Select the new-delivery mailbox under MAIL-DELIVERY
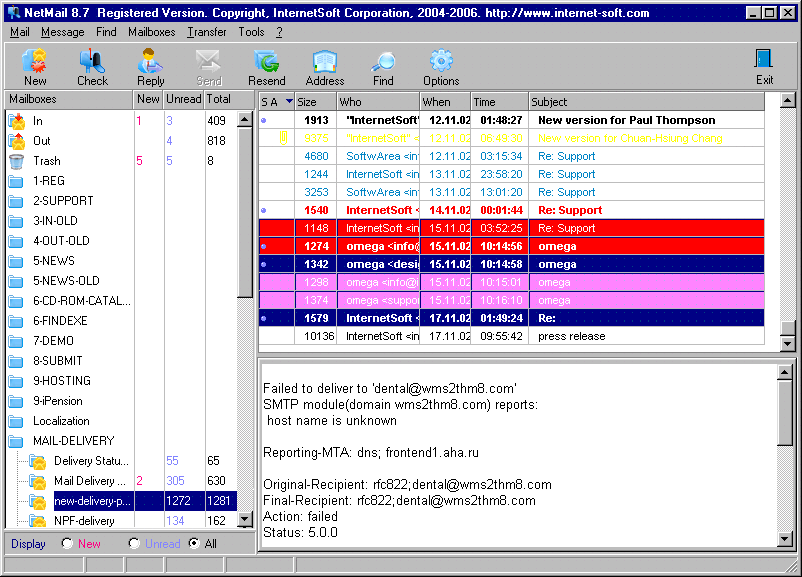This screenshot has width=802, height=577. coord(92,500)
